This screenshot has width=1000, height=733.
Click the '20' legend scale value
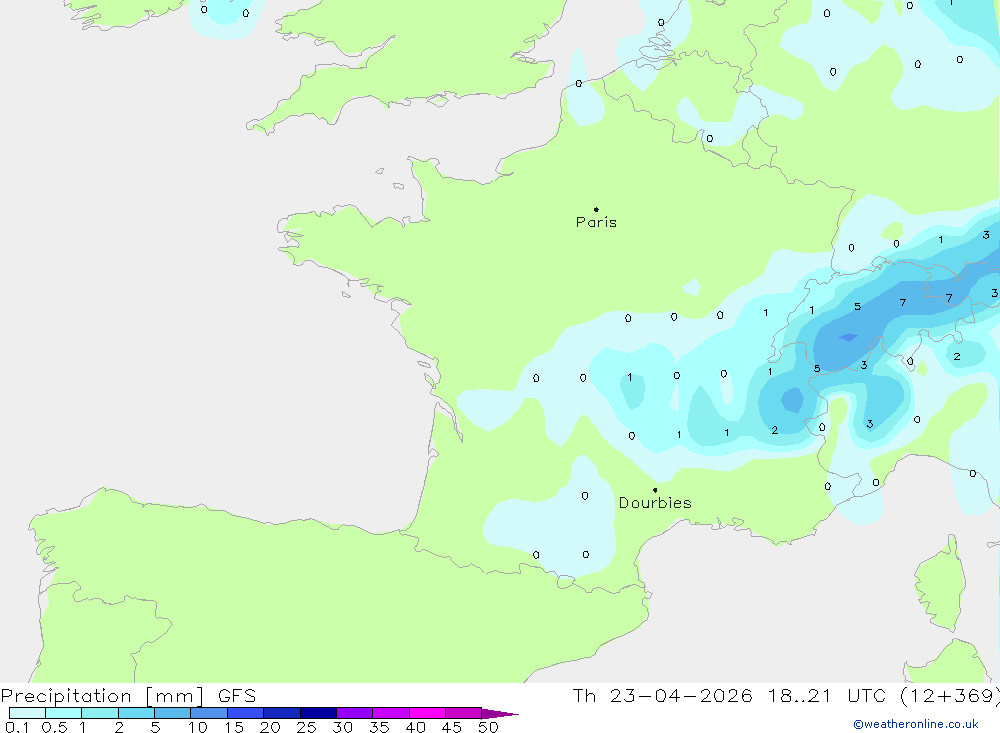point(270,727)
